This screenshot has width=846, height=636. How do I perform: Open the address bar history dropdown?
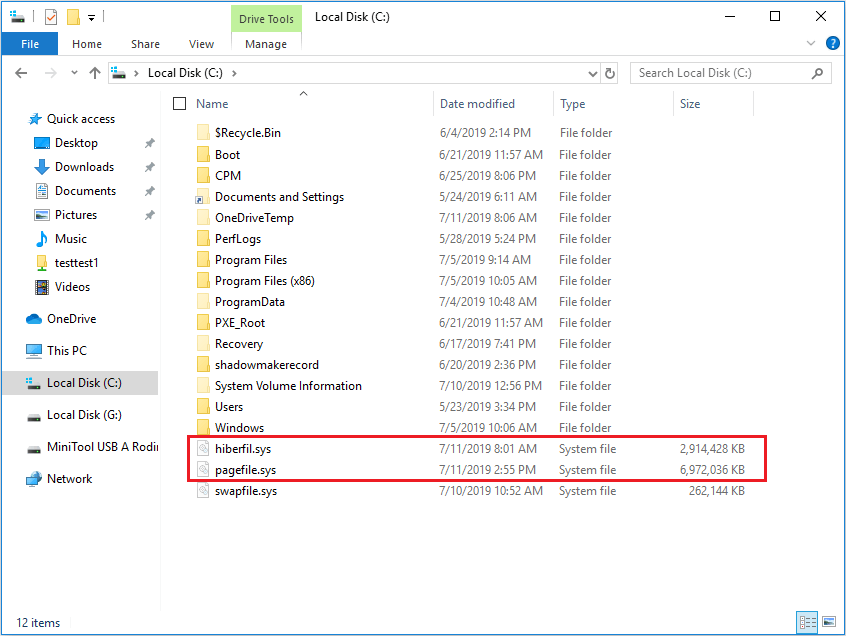pos(592,73)
